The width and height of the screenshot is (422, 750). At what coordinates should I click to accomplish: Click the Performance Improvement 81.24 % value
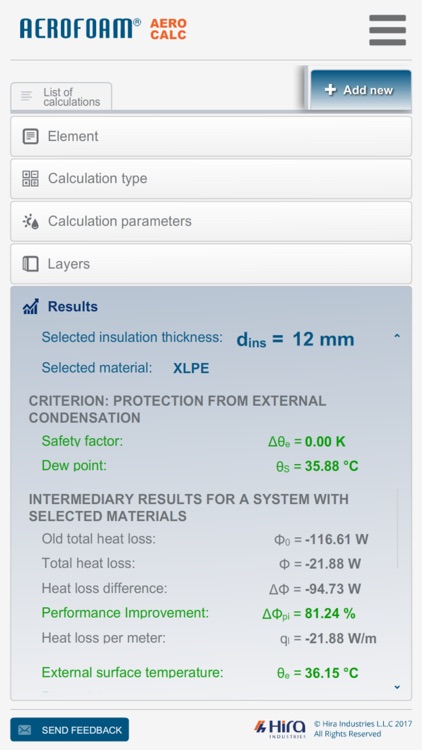point(309,614)
